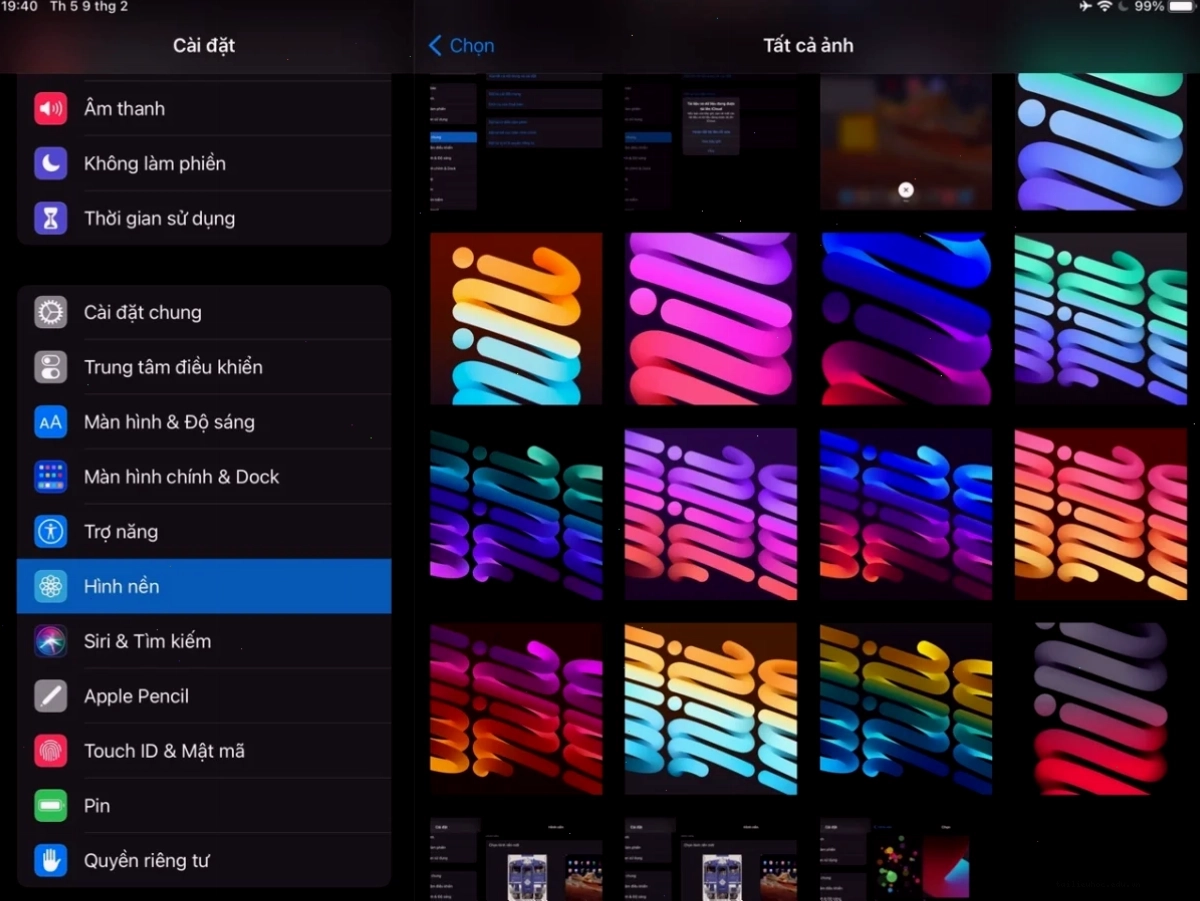Select the highlighted Hình nền wallpaper row
The width and height of the screenshot is (1200, 901).
coord(204,586)
